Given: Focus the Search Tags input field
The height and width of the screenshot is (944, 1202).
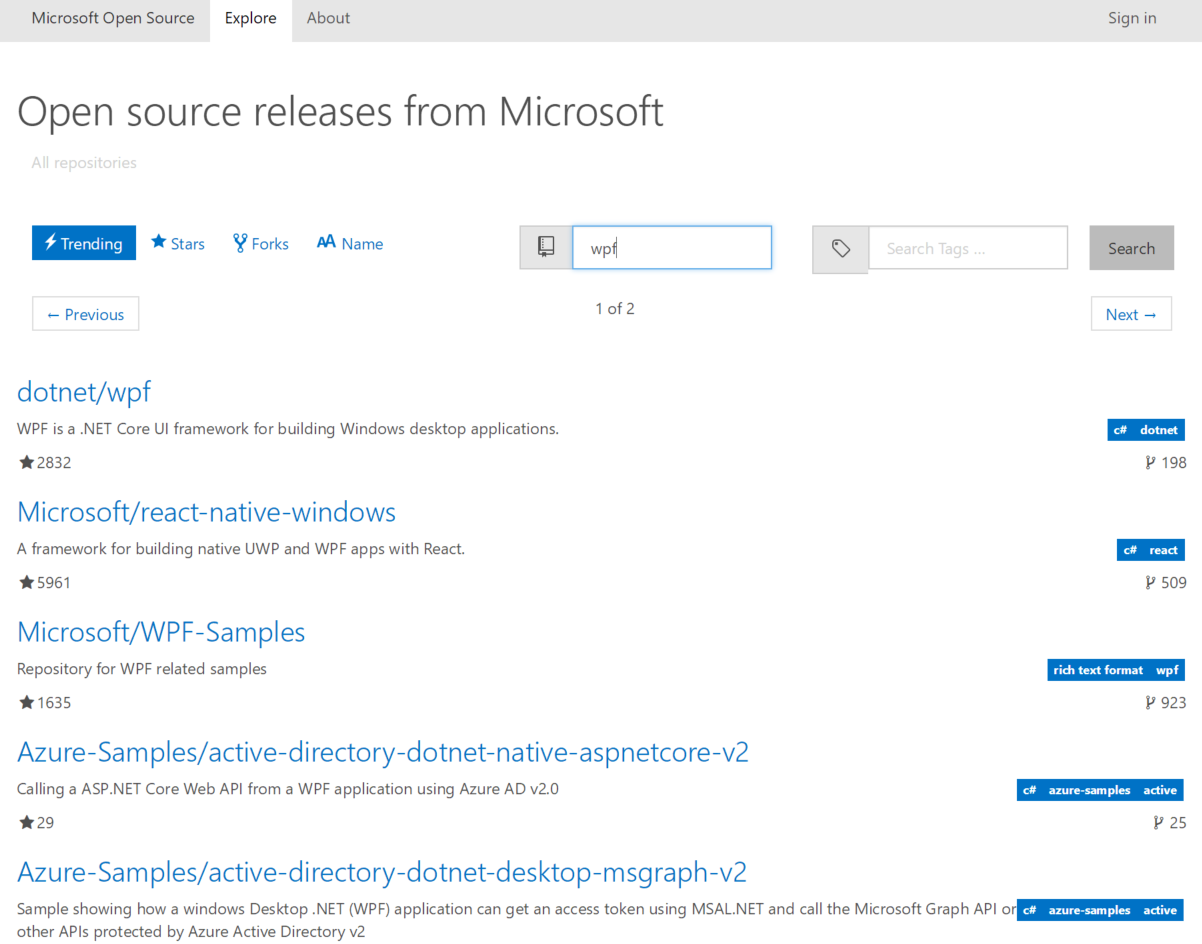Looking at the screenshot, I should 968,248.
